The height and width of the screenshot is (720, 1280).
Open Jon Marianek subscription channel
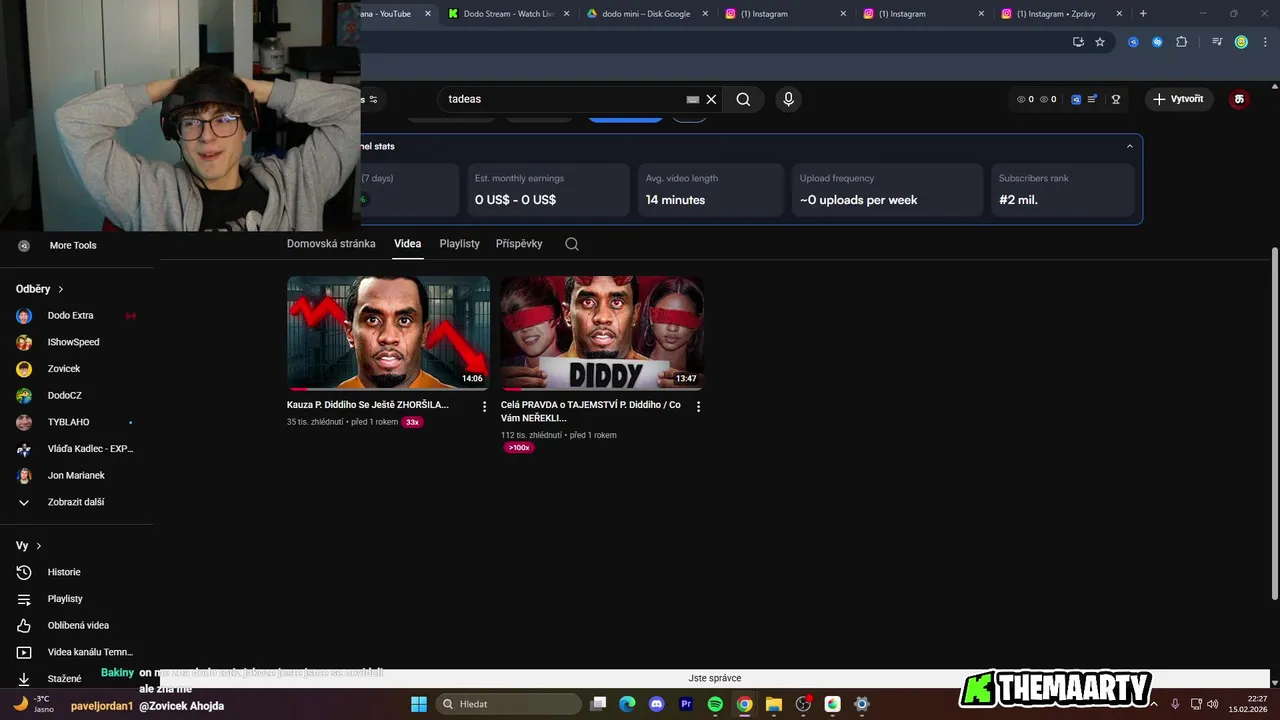[x=77, y=476]
